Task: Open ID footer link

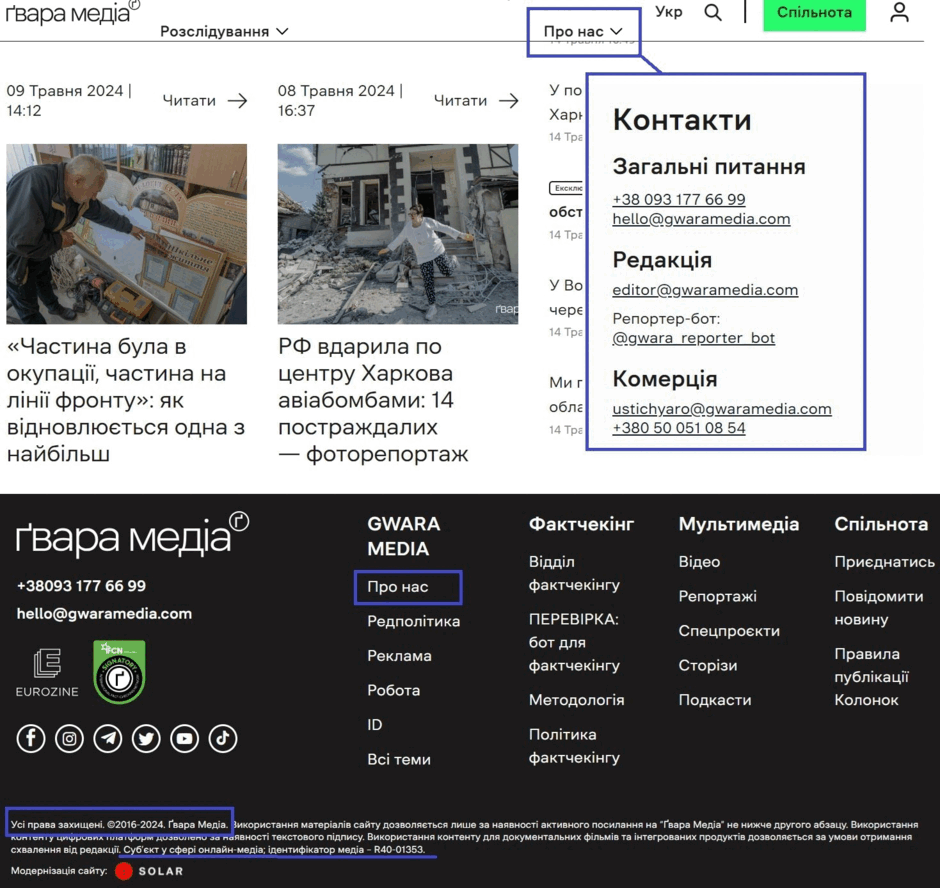Action: pyautogui.click(x=375, y=725)
